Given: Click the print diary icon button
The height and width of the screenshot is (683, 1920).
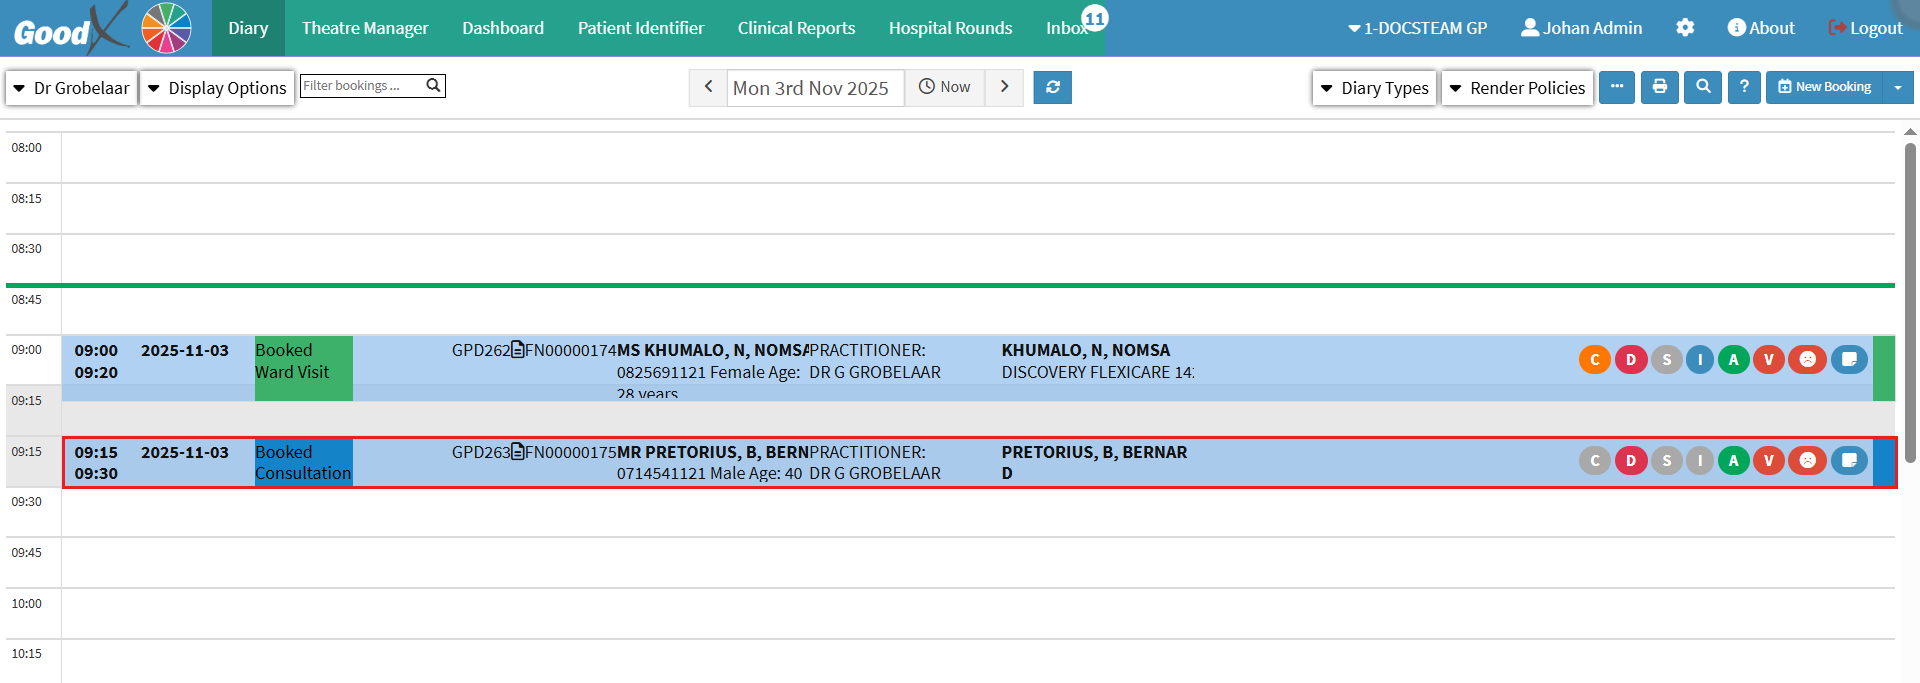Looking at the screenshot, I should tap(1659, 87).
